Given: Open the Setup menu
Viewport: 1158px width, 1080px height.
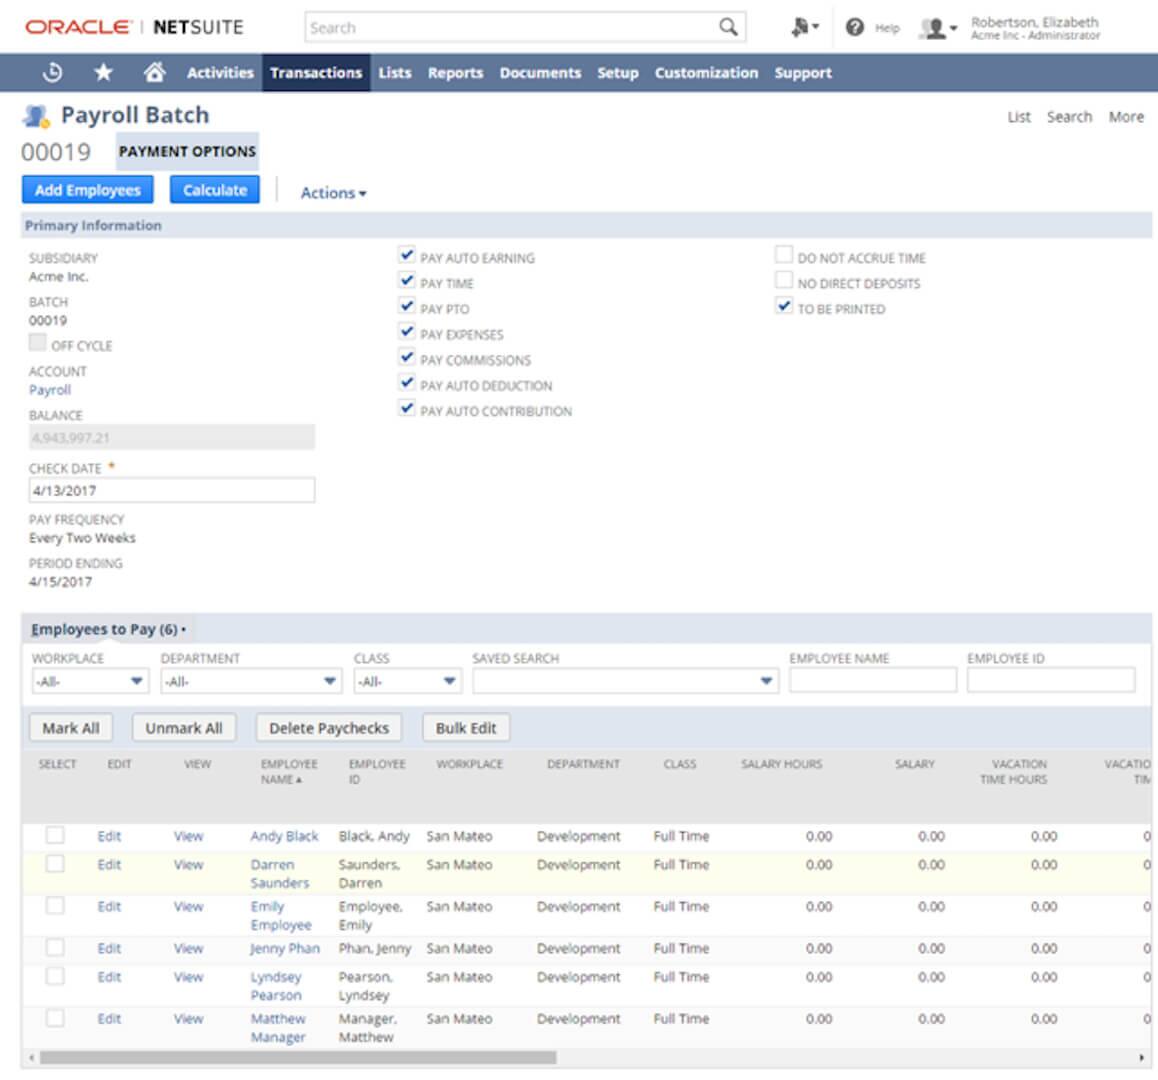Looking at the screenshot, I should coord(618,73).
